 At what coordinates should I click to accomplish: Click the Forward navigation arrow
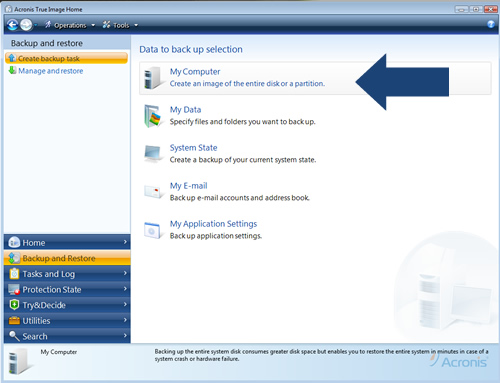click(26, 25)
